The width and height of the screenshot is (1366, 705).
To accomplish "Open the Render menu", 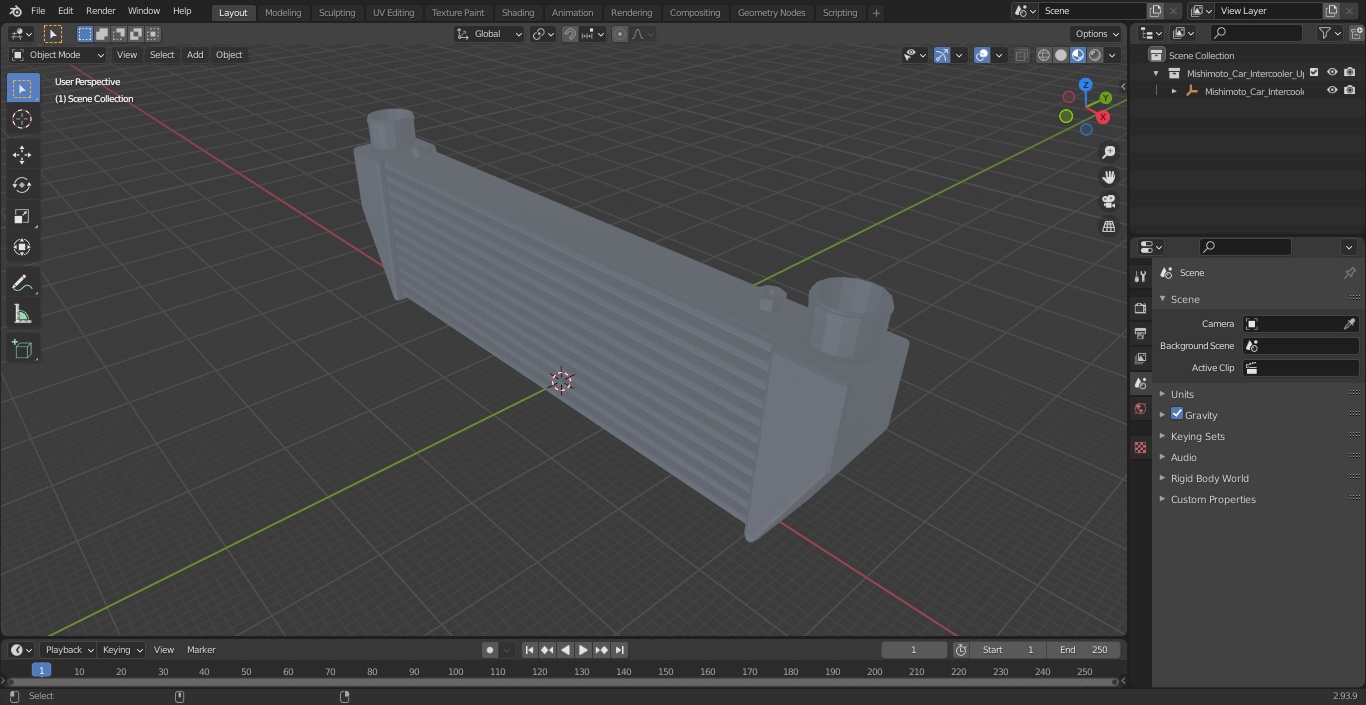I will 100,11.
